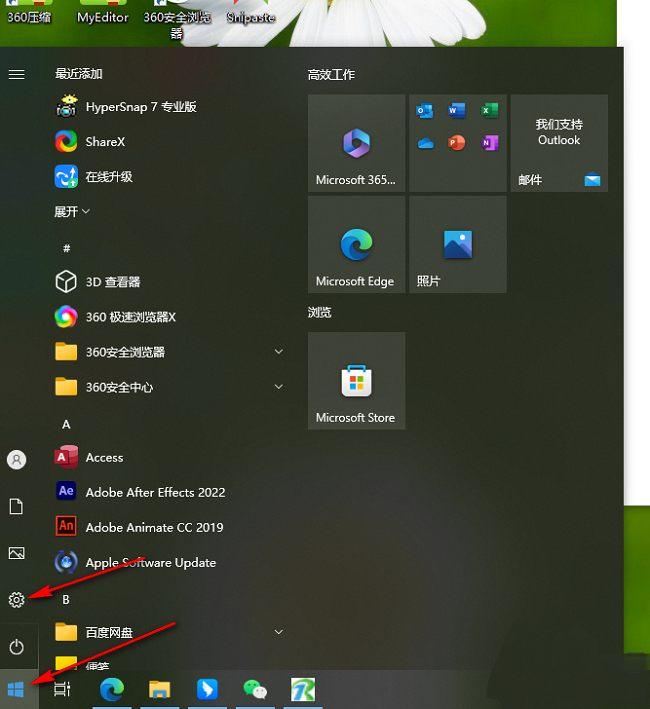Image resolution: width=650 pixels, height=709 pixels.
Task: Select the letter A index header
Action: (66, 424)
